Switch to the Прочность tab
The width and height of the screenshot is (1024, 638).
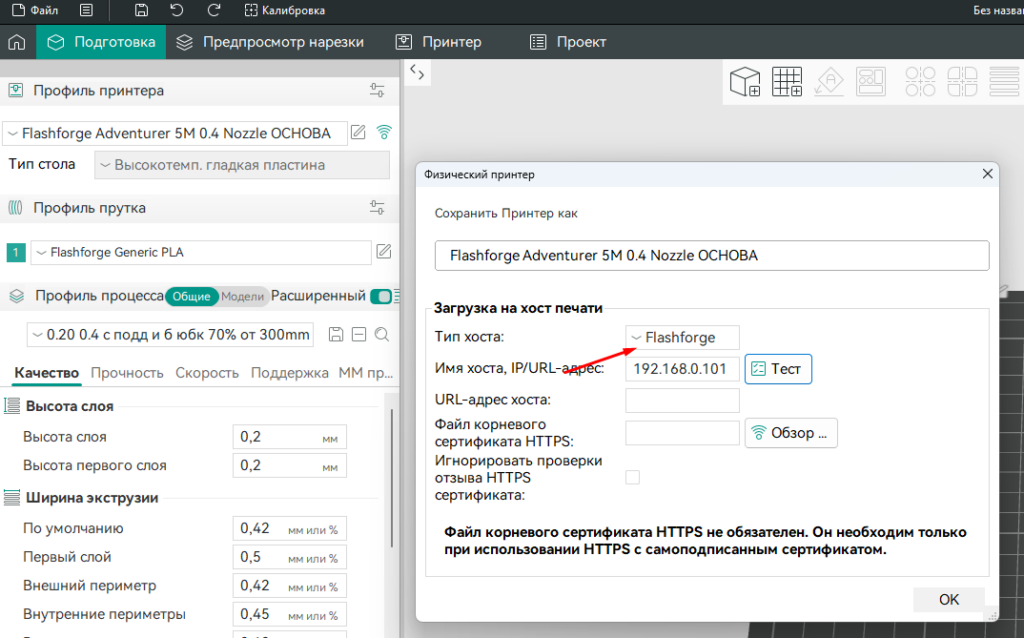point(127,373)
